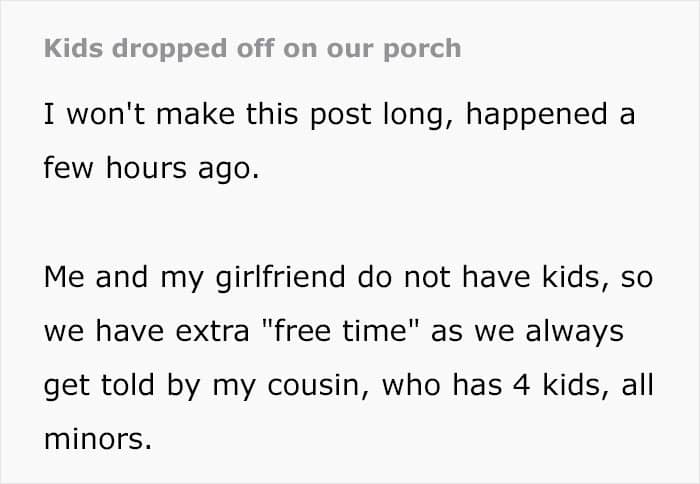Click the word 'cousin' in the post

(x=318, y=385)
